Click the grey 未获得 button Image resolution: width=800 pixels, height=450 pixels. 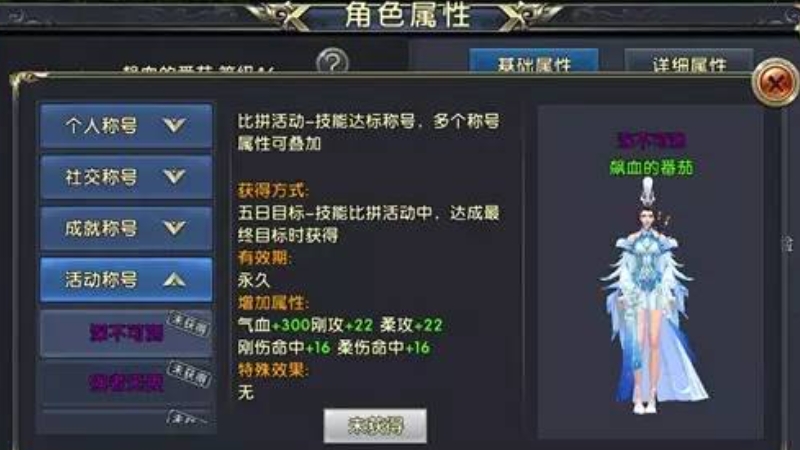point(375,426)
